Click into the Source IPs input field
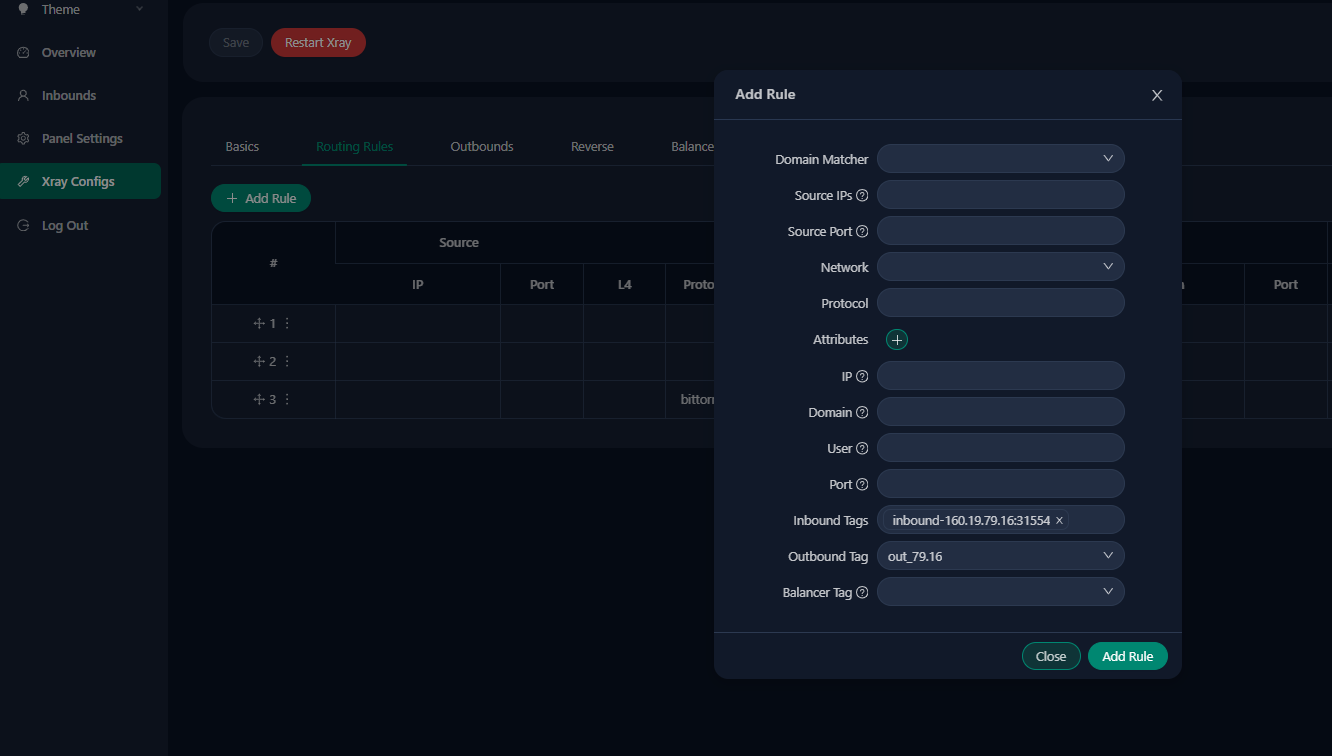The height and width of the screenshot is (756, 1332). (x=1000, y=195)
